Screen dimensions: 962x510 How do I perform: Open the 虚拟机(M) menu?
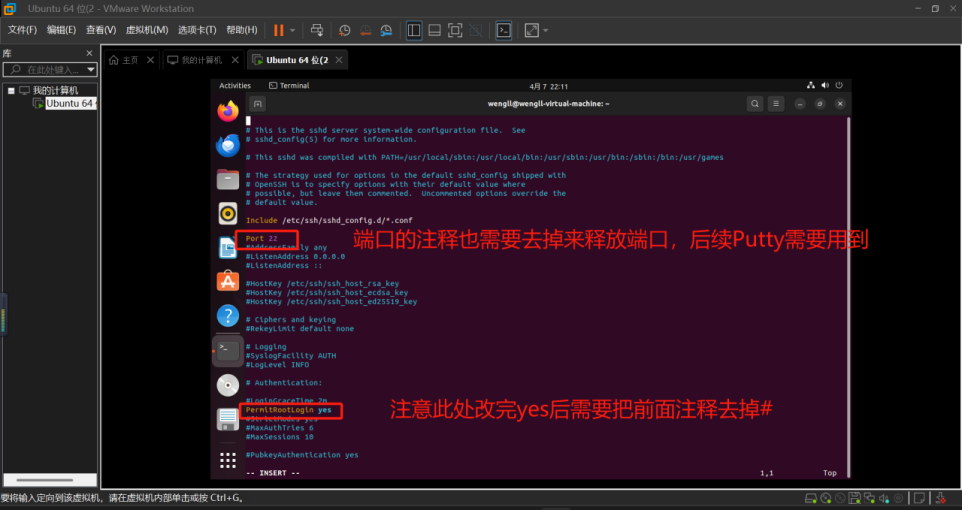tap(147, 30)
